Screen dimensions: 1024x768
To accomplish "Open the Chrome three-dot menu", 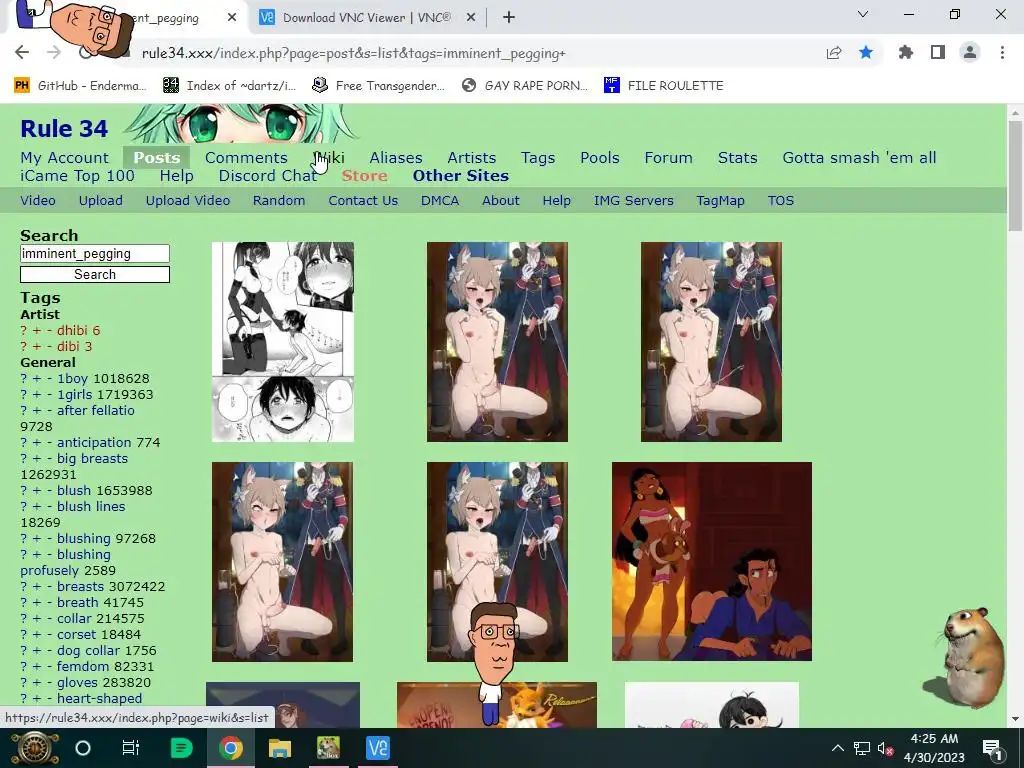I will pos(1002,52).
